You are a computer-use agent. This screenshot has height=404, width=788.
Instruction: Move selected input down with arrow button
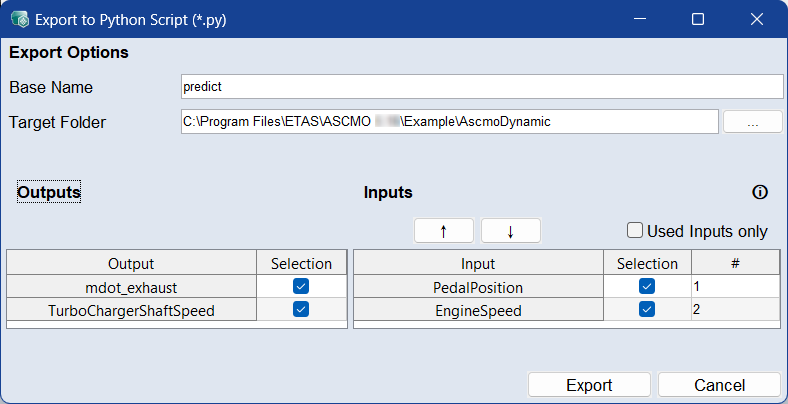pyautogui.click(x=510, y=231)
